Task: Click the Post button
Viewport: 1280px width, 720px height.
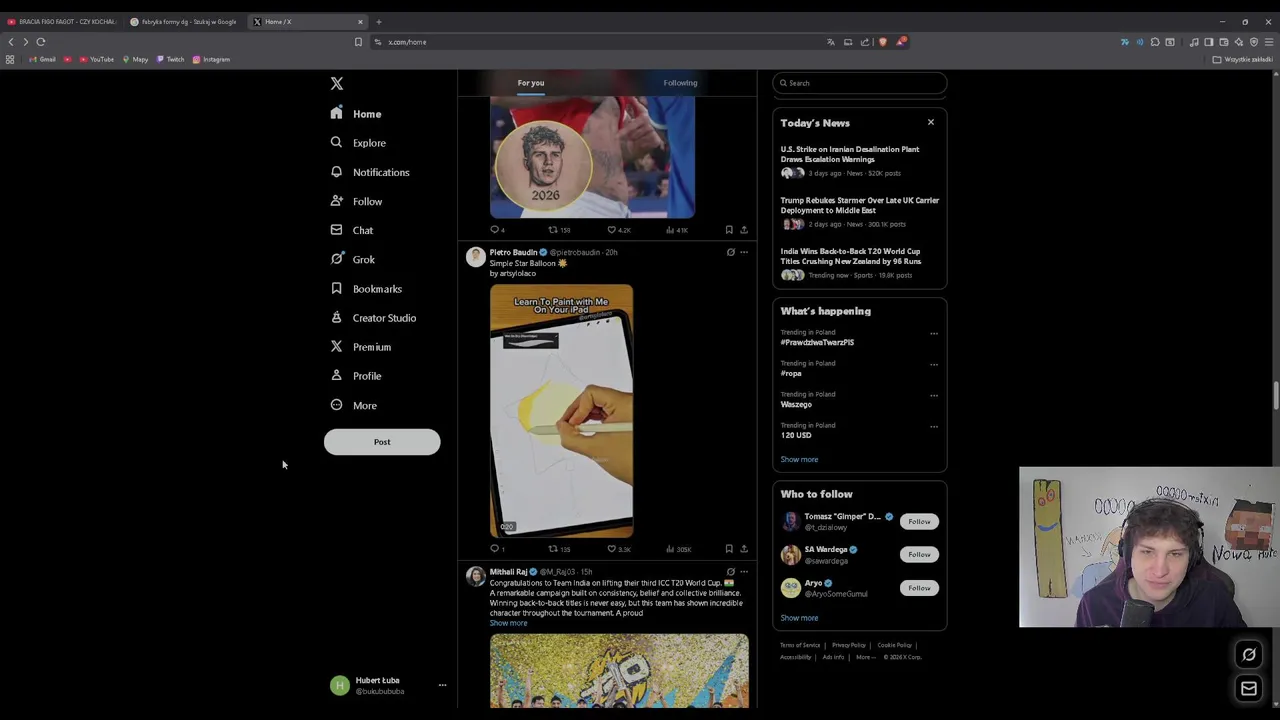Action: click(382, 442)
